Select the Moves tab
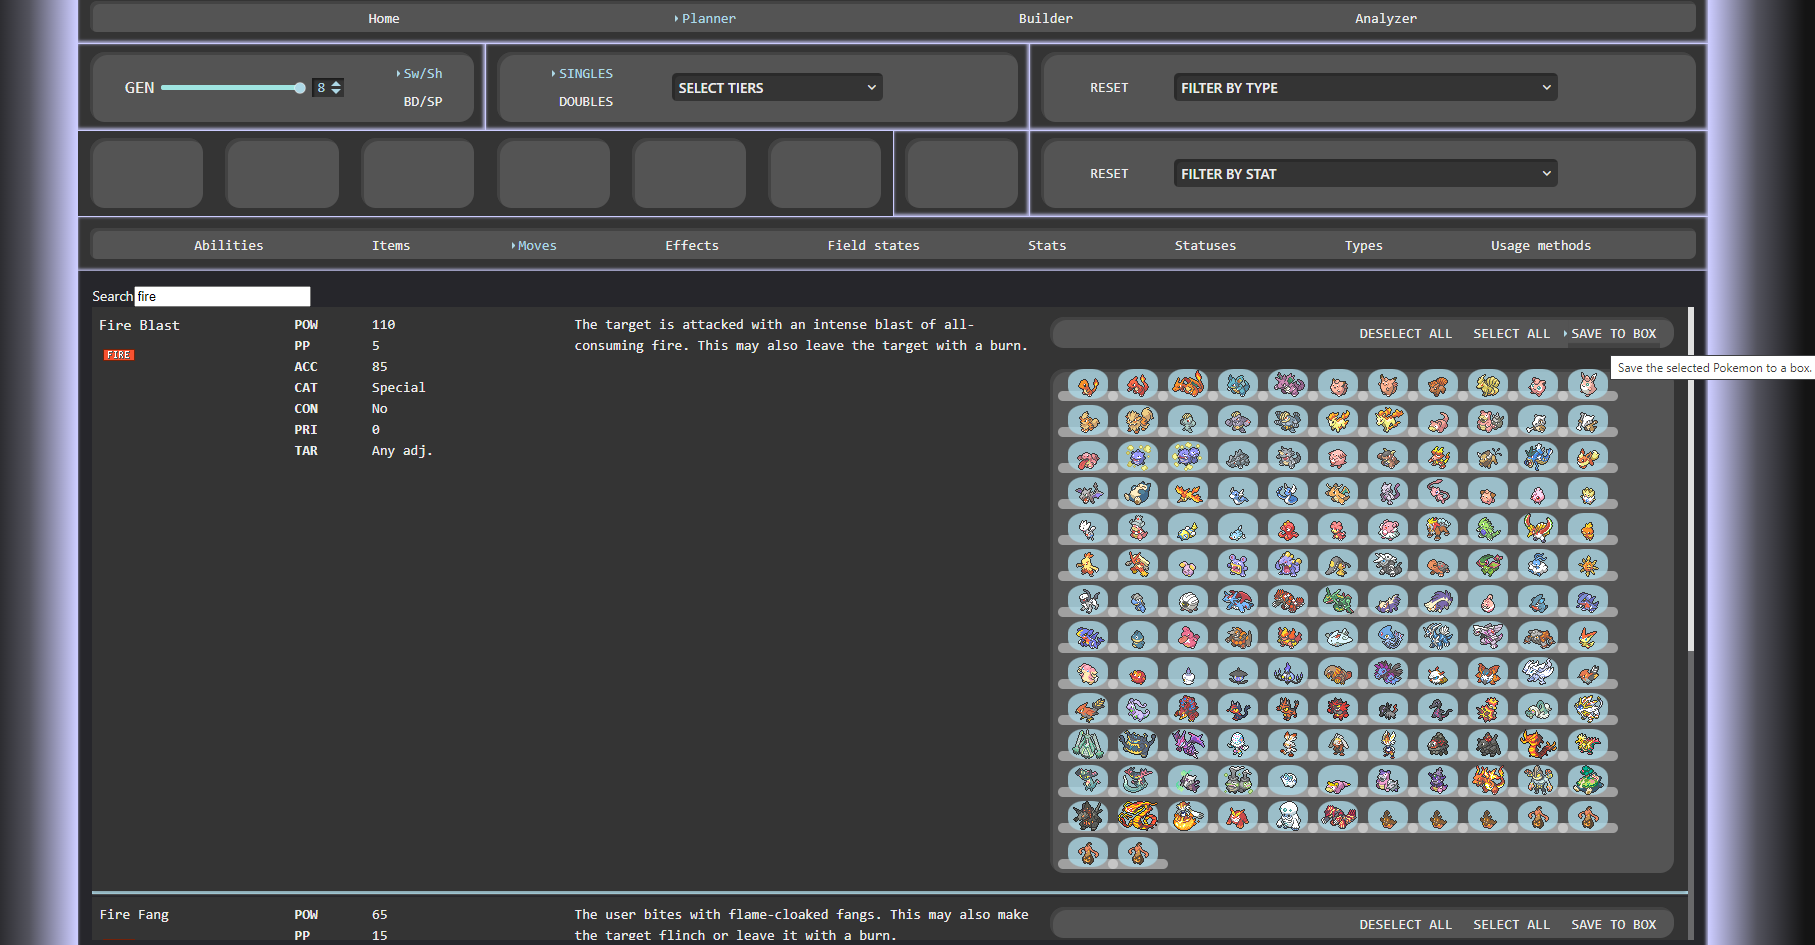This screenshot has height=945, width=1815. (536, 245)
